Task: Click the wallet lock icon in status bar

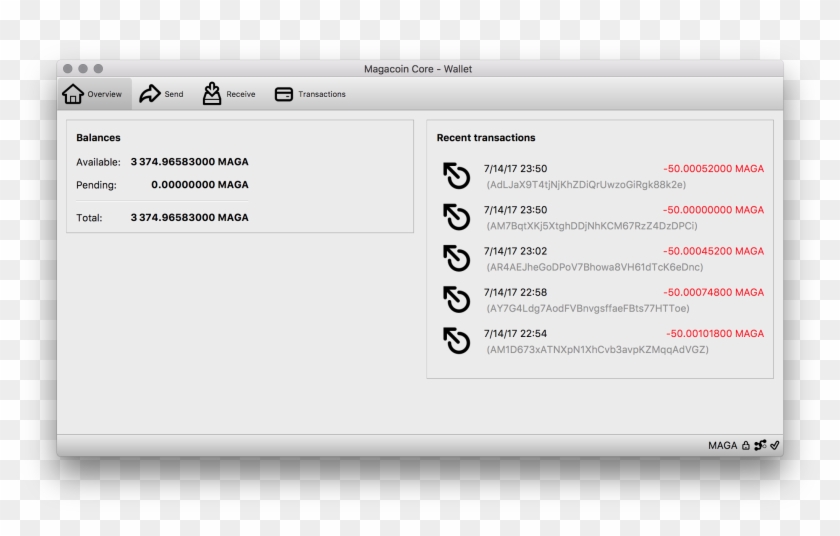Action: tap(746, 445)
